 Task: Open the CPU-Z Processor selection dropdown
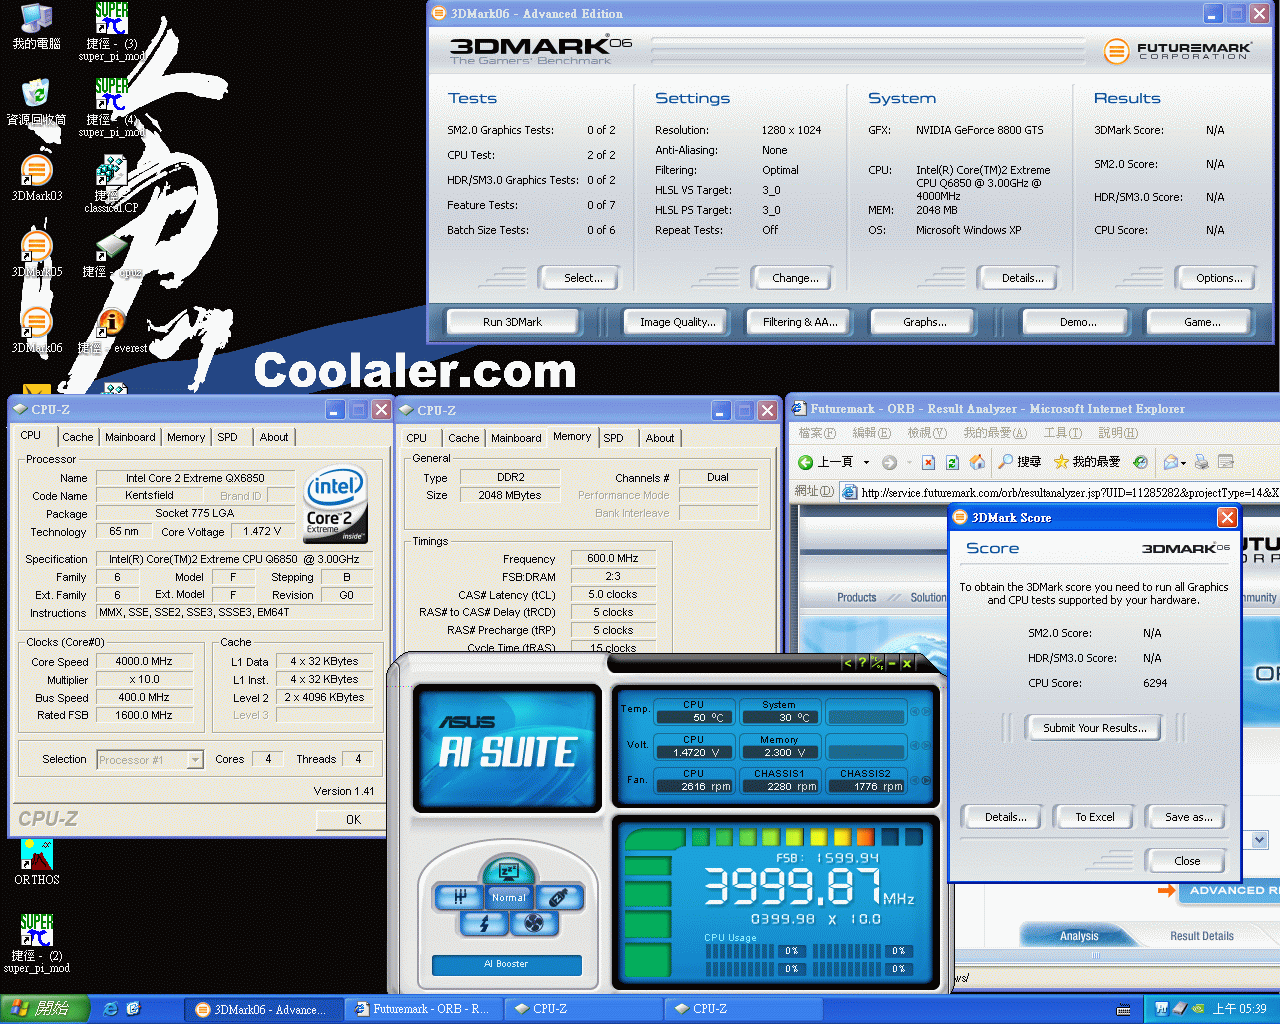[x=195, y=760]
